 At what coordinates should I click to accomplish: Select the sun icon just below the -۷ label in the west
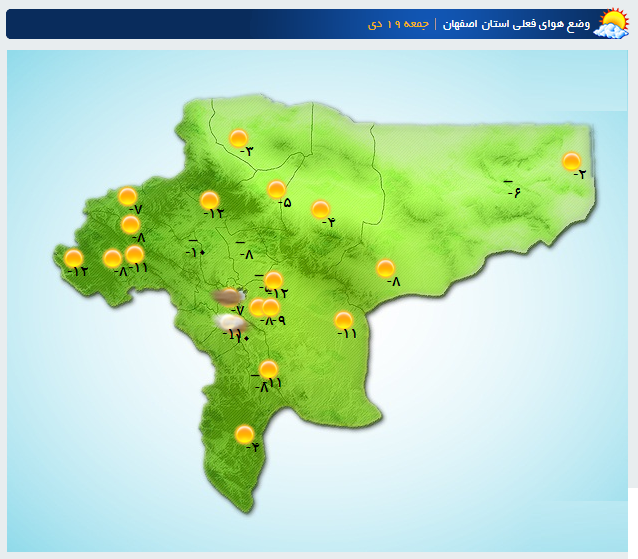131,225
